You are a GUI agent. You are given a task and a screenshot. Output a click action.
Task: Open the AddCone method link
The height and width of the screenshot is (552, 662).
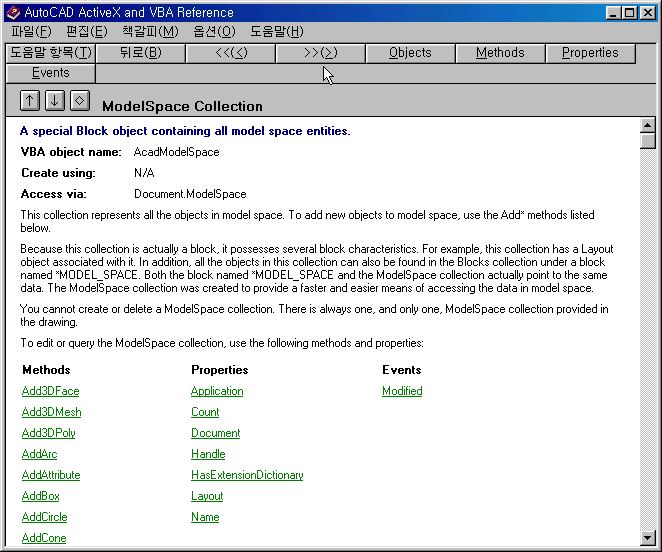pos(44,538)
